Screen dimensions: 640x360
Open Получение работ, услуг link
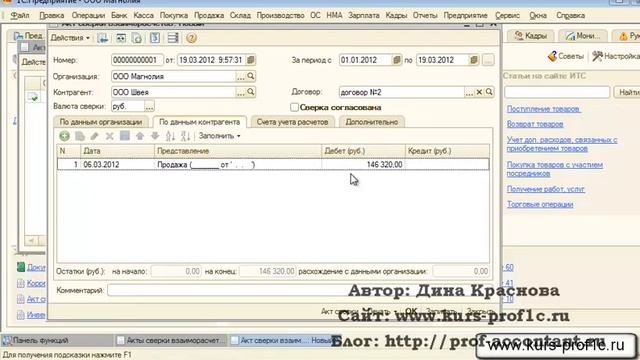tap(546, 189)
